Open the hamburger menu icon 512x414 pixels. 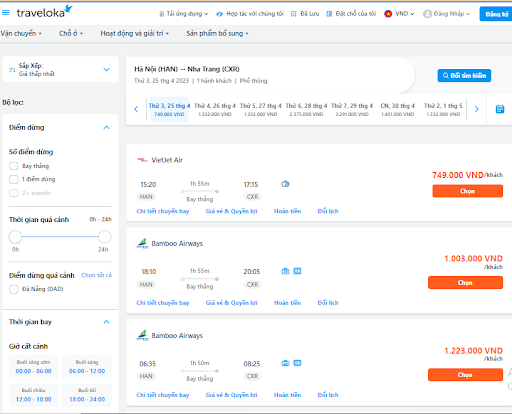coord(5,13)
